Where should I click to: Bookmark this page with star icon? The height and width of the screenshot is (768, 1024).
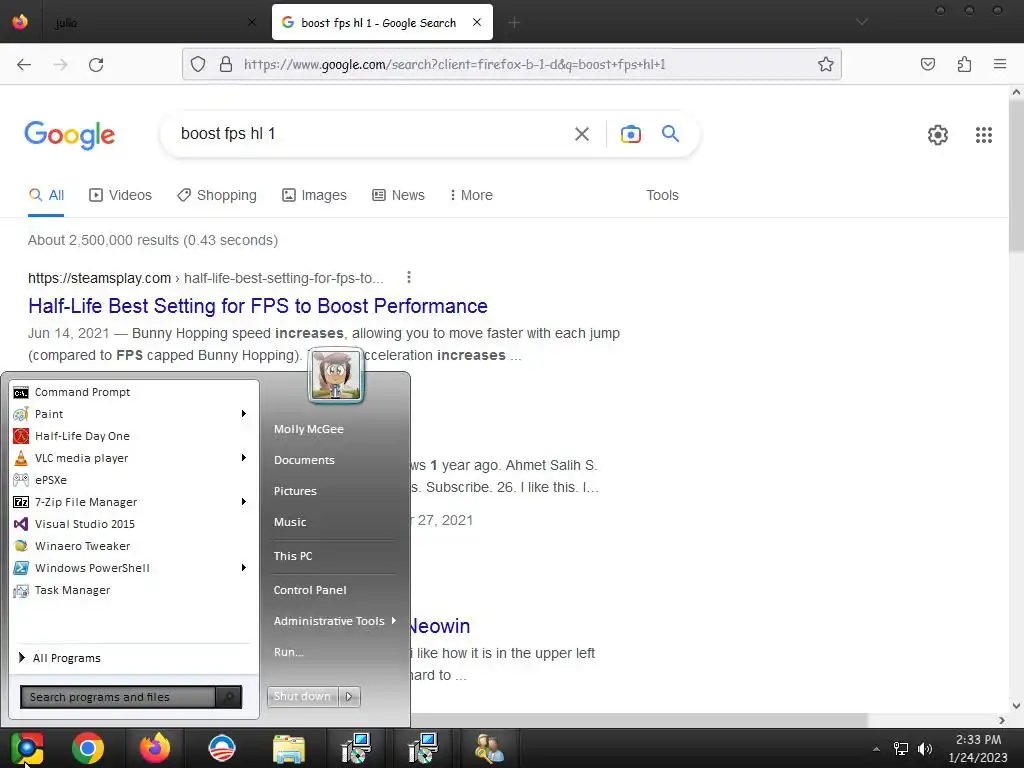pyautogui.click(x=825, y=64)
